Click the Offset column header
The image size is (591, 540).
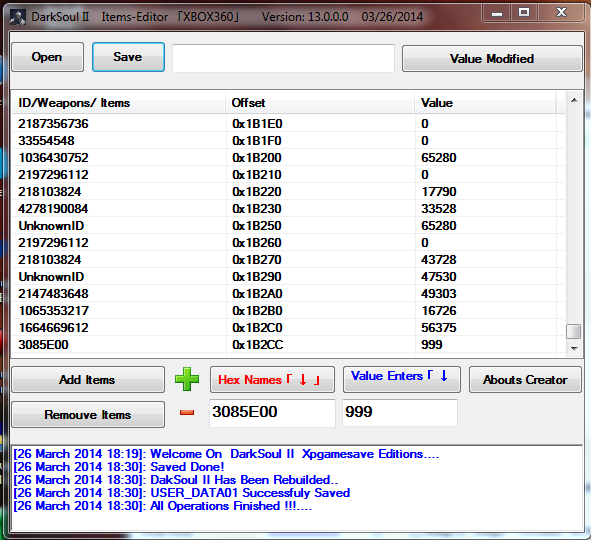coord(320,103)
